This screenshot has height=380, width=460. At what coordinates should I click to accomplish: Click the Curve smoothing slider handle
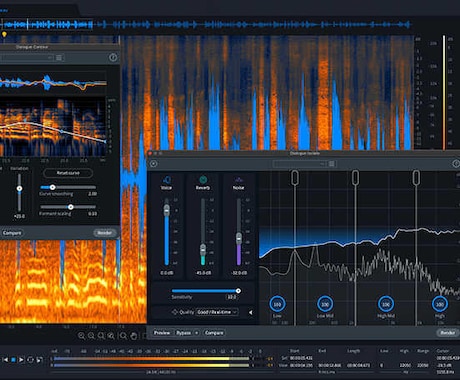tap(52, 187)
